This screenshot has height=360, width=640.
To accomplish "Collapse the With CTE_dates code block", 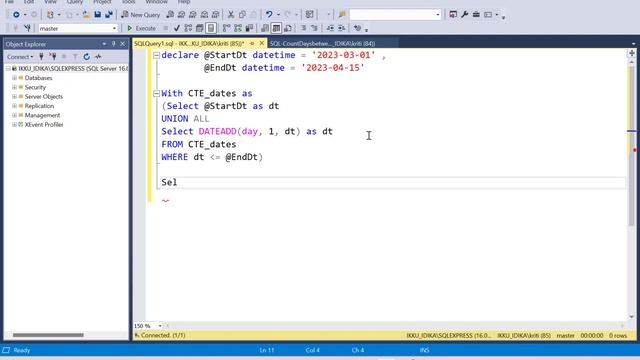I will (x=156, y=93).
